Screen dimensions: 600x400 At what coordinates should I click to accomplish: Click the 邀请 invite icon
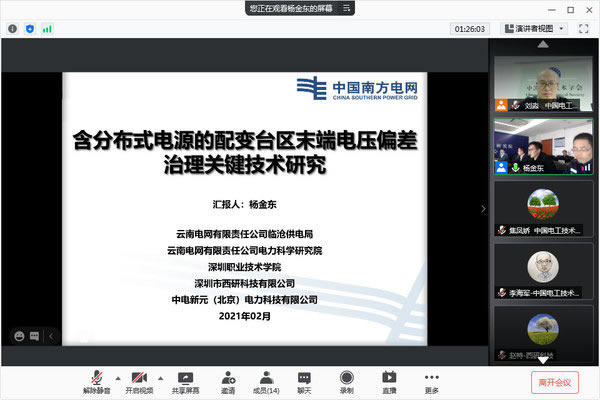click(x=228, y=380)
